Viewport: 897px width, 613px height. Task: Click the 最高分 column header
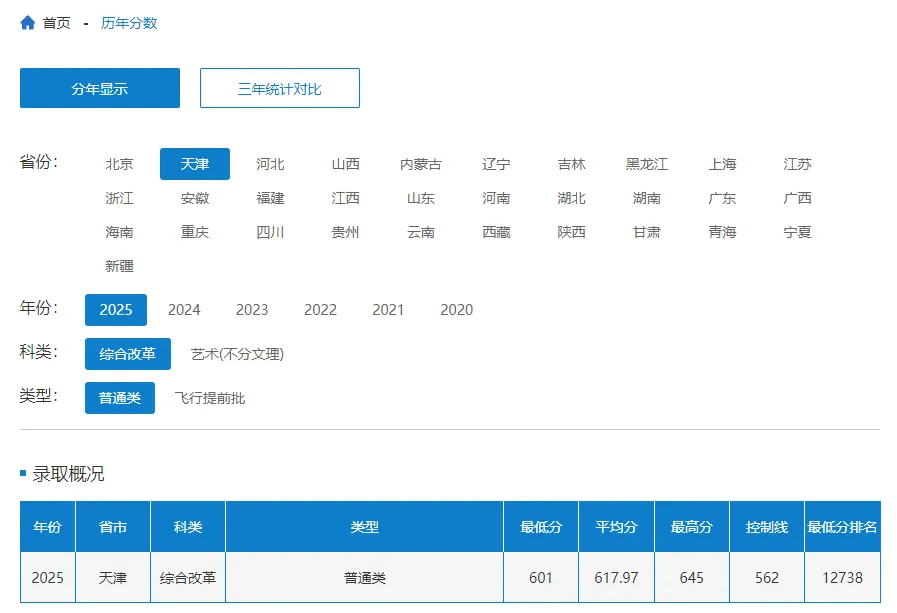pos(692,527)
